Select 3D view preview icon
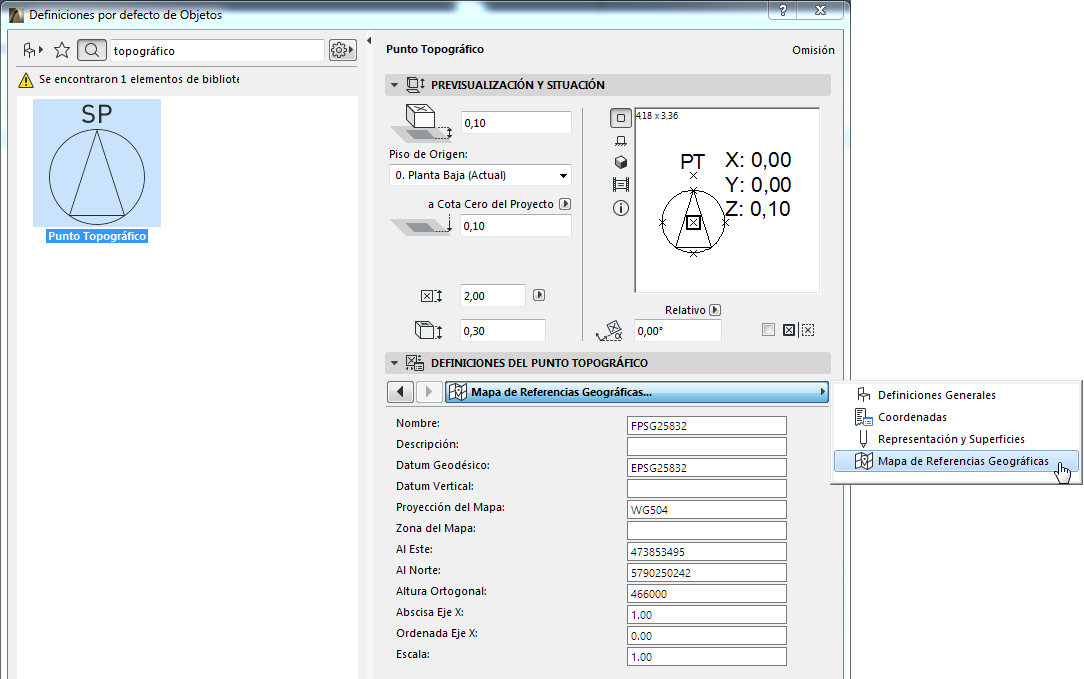1084x679 pixels. (x=621, y=162)
